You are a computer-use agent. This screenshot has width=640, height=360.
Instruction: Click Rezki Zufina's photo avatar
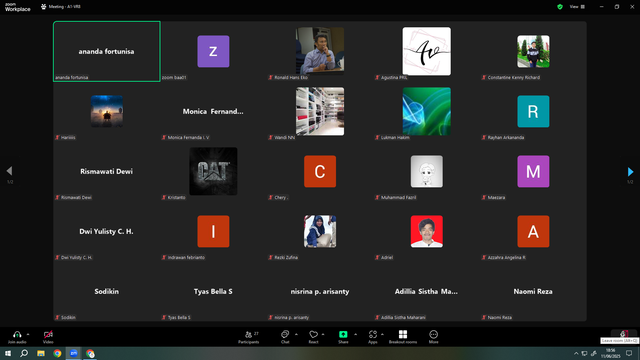click(x=320, y=231)
